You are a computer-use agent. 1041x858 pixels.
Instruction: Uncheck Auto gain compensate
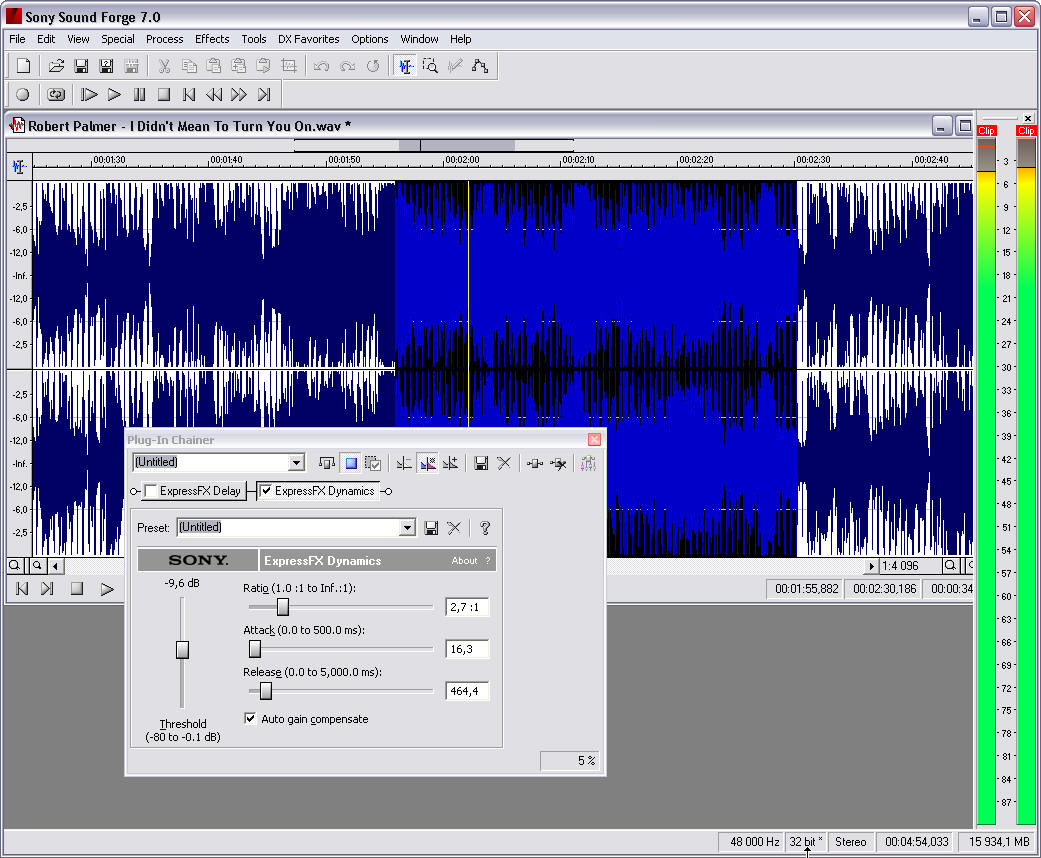point(250,719)
